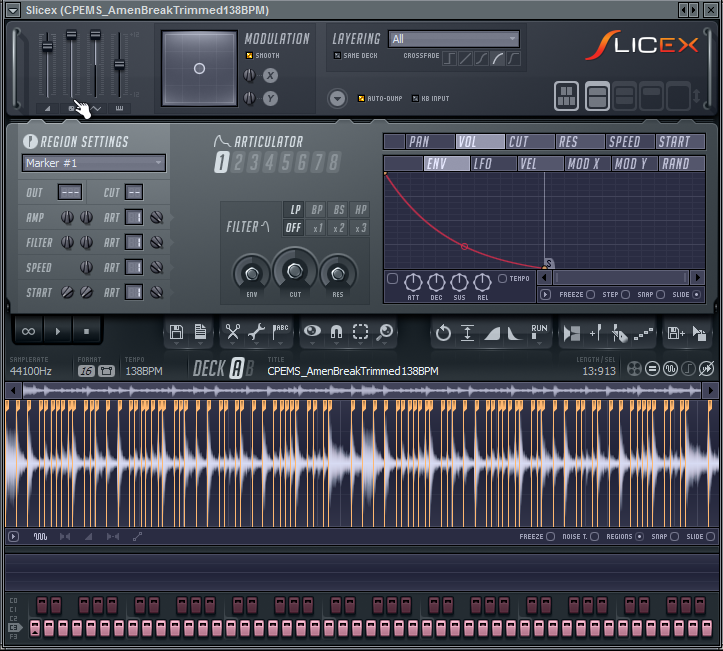This screenshot has height=651, width=723.
Task: Click the keyboard icon under rightmost fader
Action: click(x=119, y=108)
